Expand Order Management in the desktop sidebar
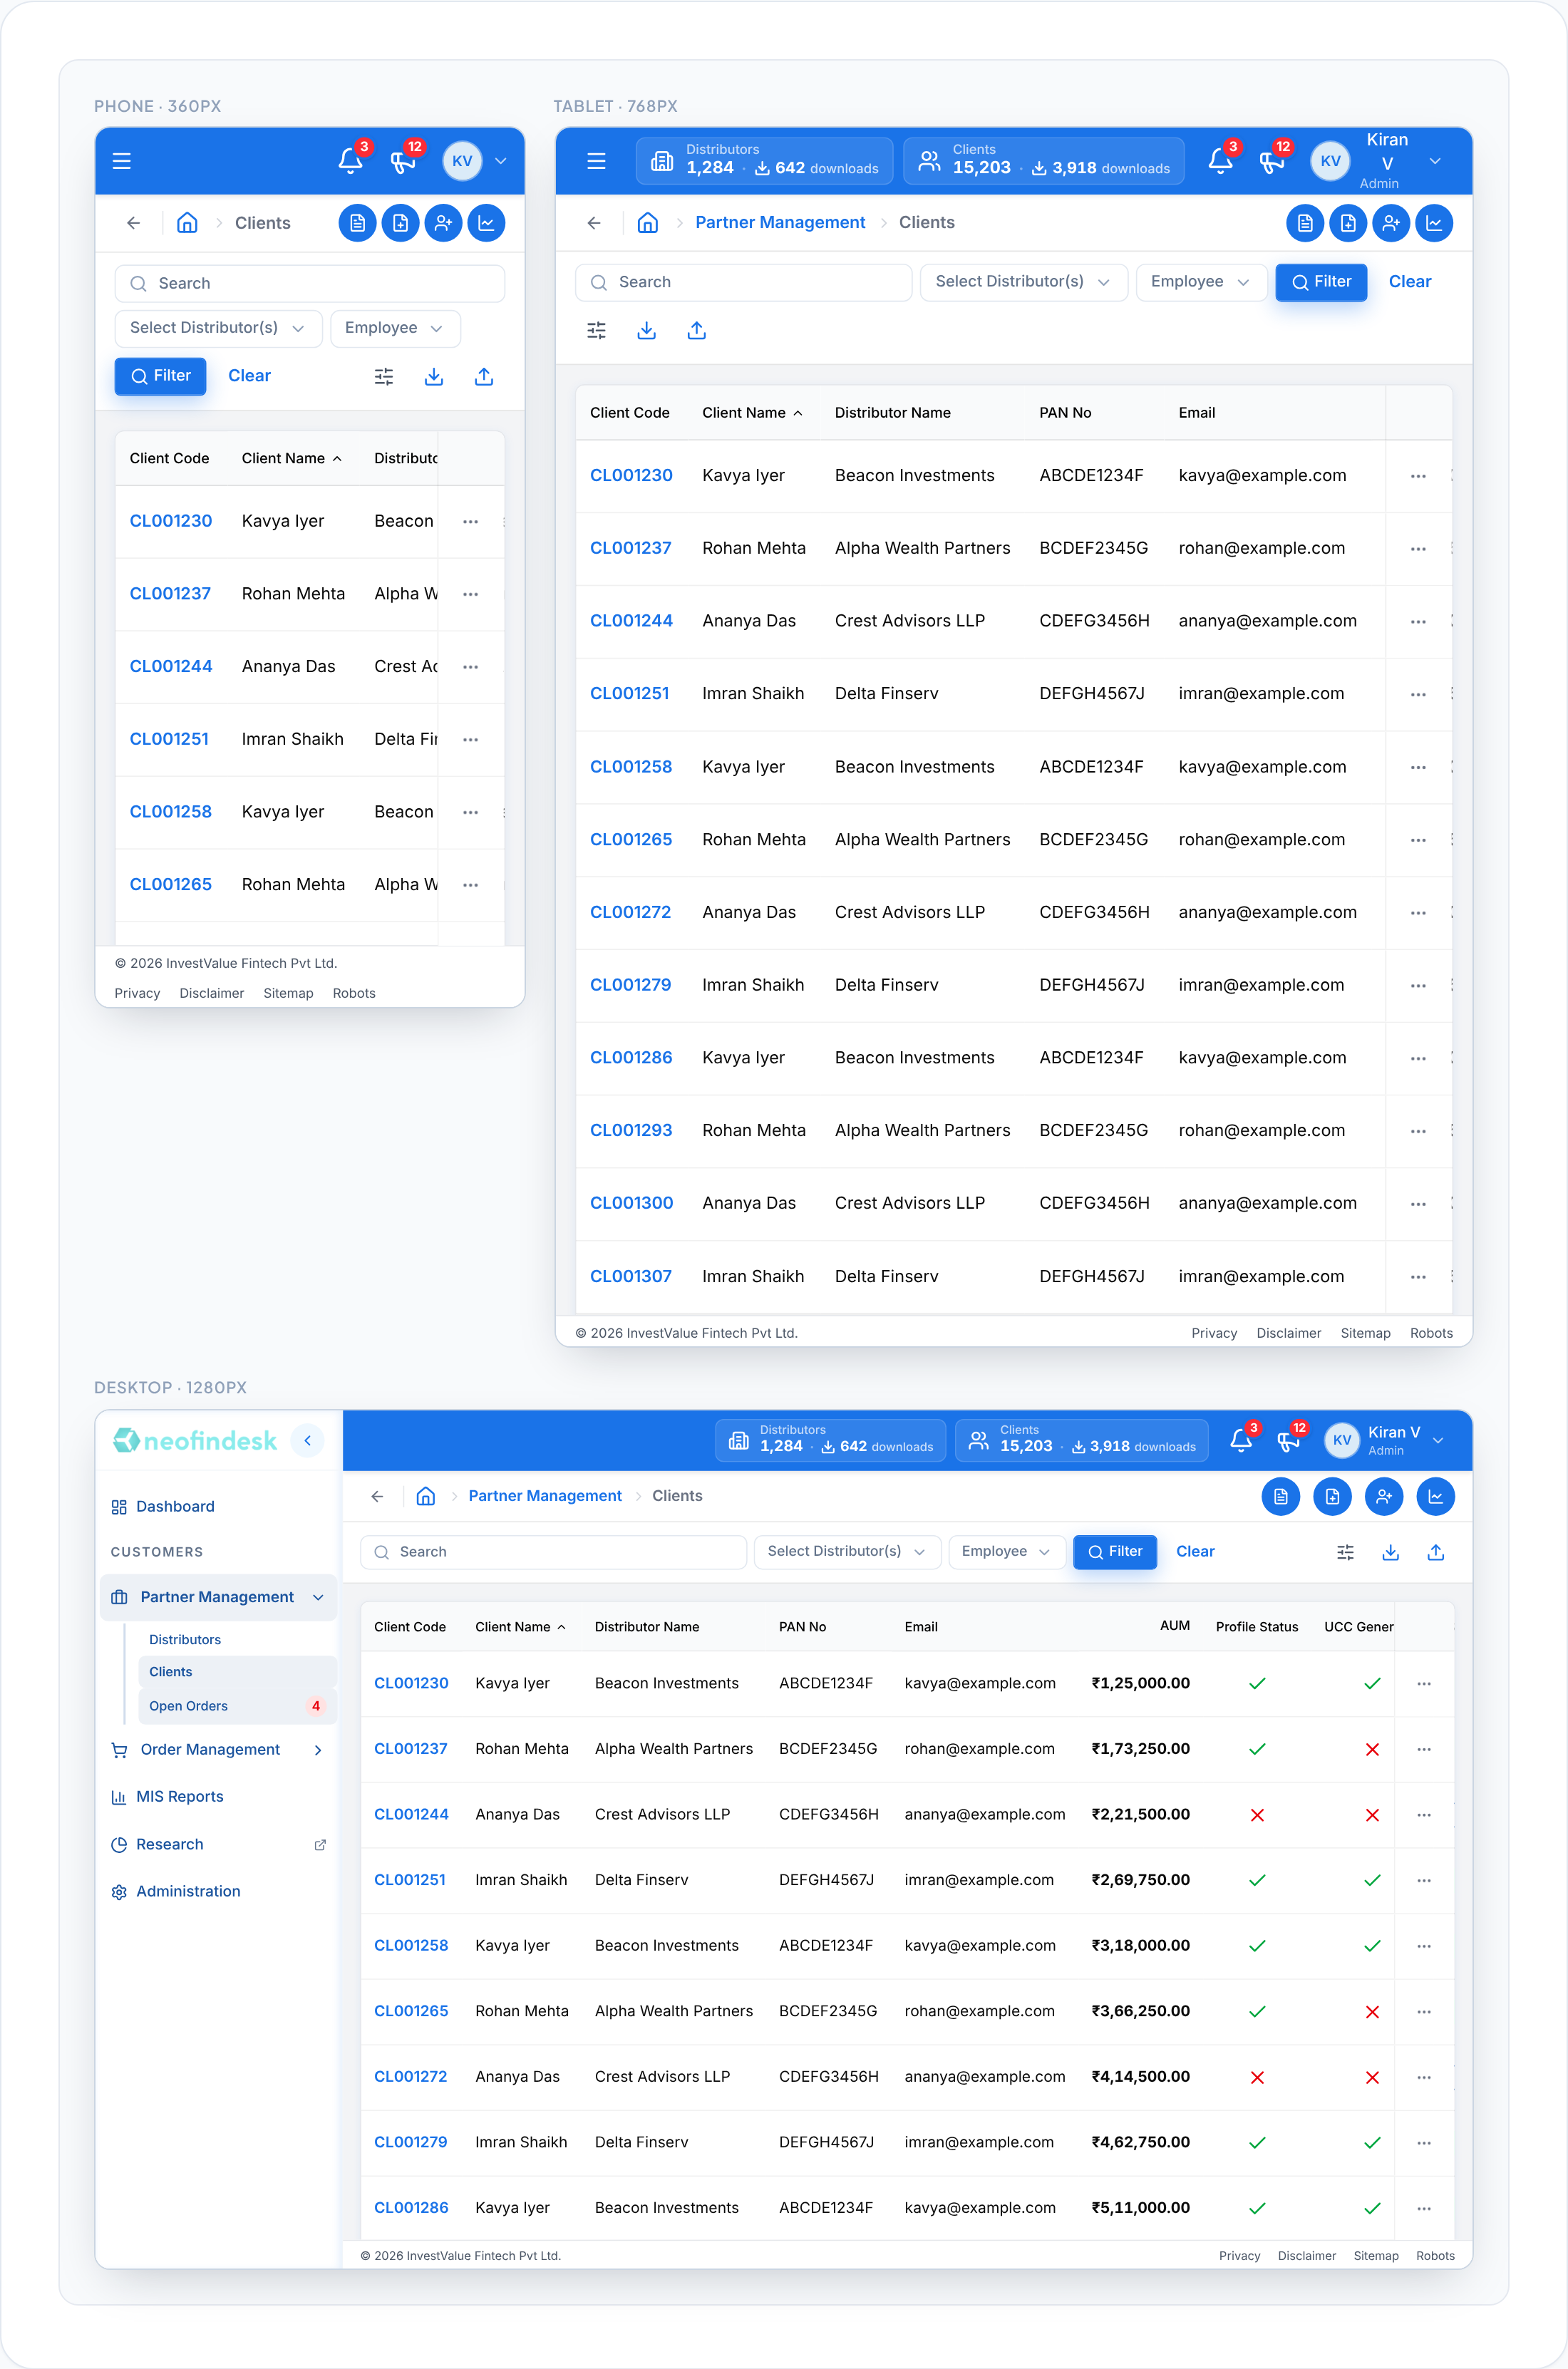Screen dimensions: 1568x2369 point(219,1749)
